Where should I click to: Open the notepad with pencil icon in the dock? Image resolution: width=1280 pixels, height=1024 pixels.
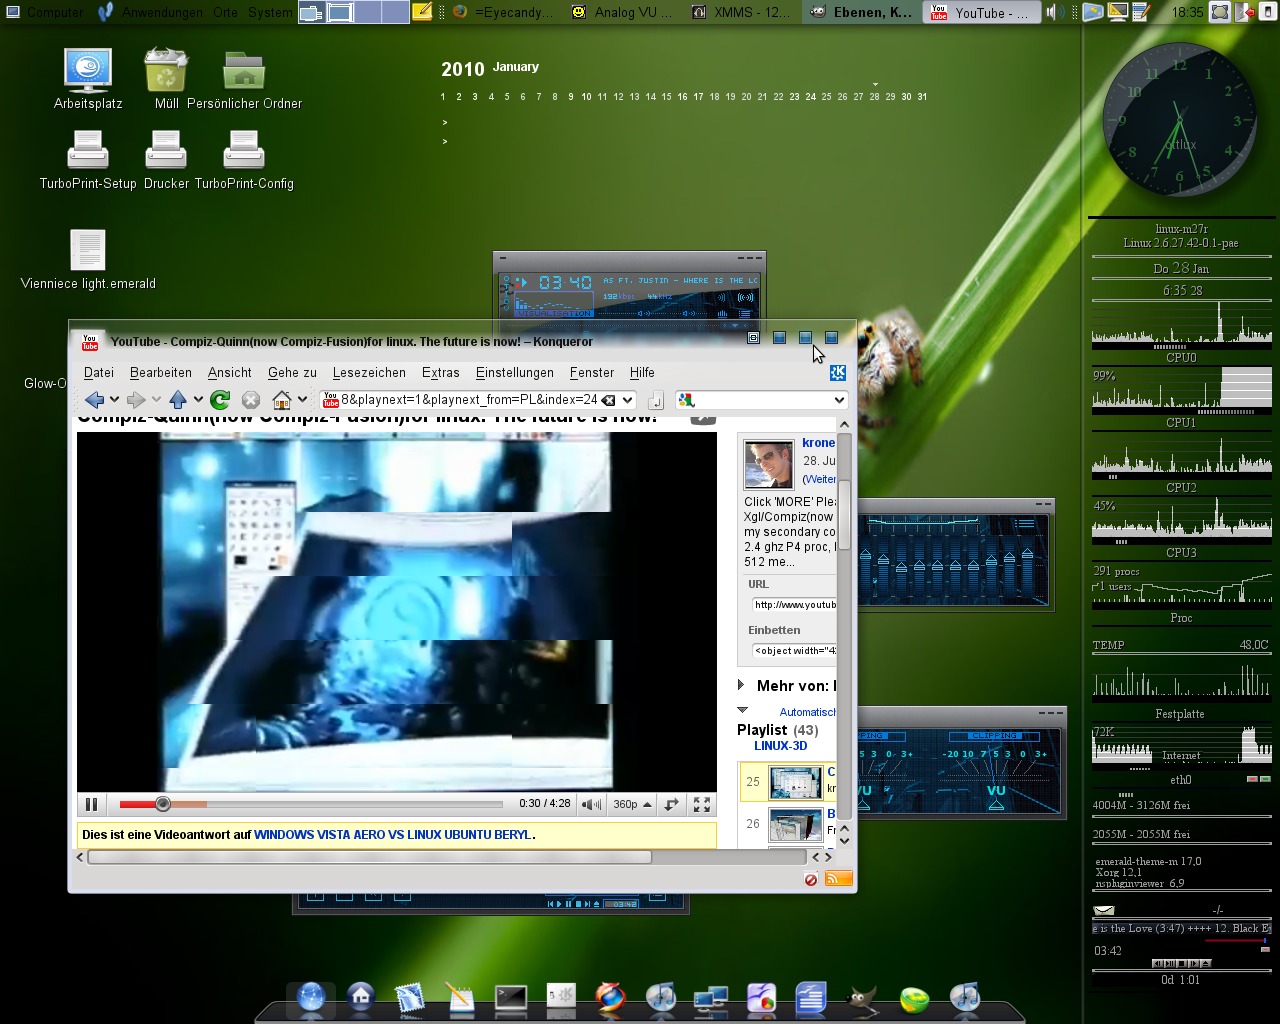(460, 997)
